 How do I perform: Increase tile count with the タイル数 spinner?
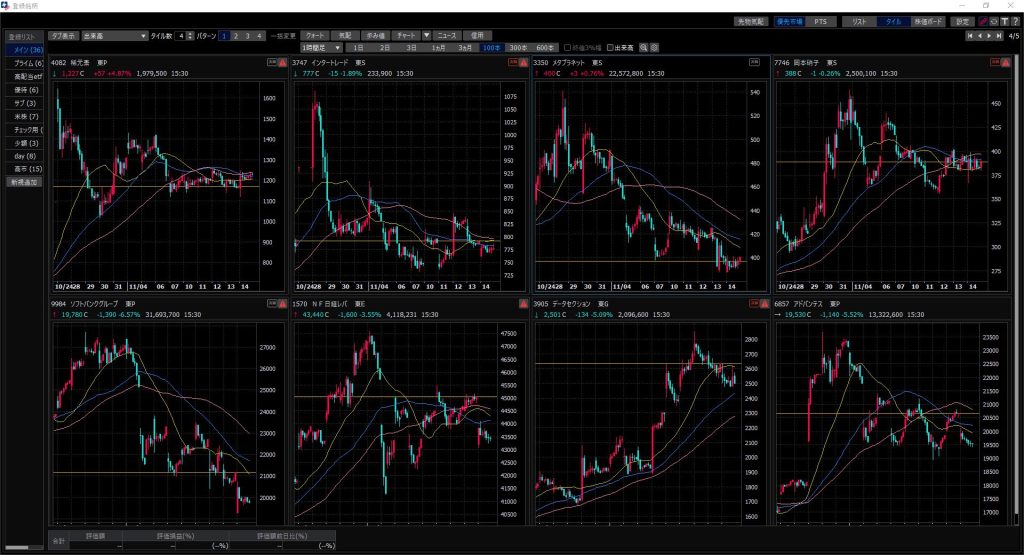tap(190, 33)
